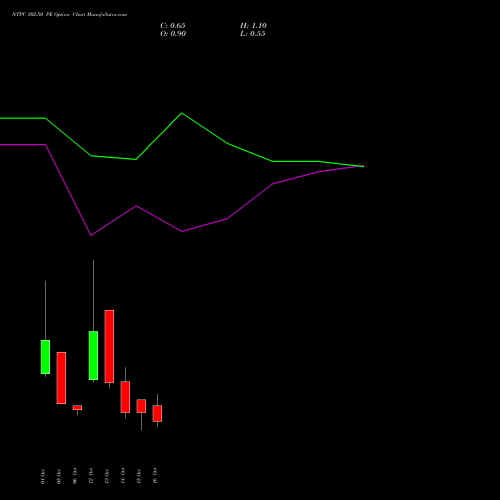Click the tiny red candlestick above 06 Oct
500x500 pixels.
point(77,408)
